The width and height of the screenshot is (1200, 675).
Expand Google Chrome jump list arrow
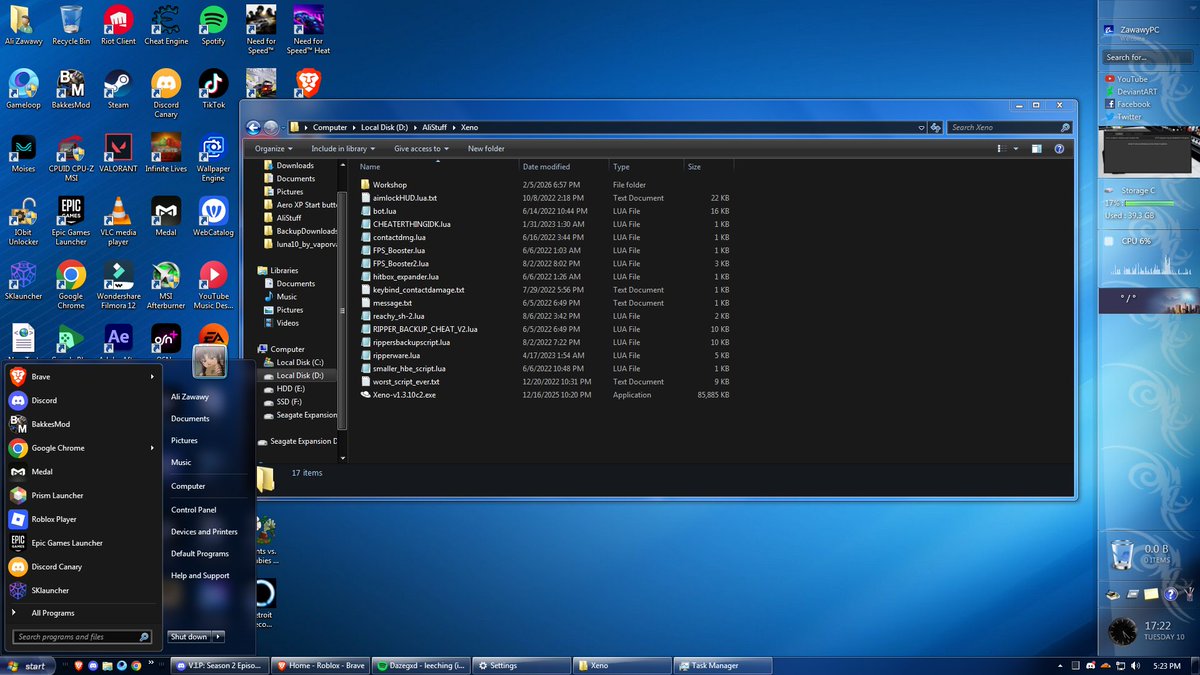[x=153, y=448]
